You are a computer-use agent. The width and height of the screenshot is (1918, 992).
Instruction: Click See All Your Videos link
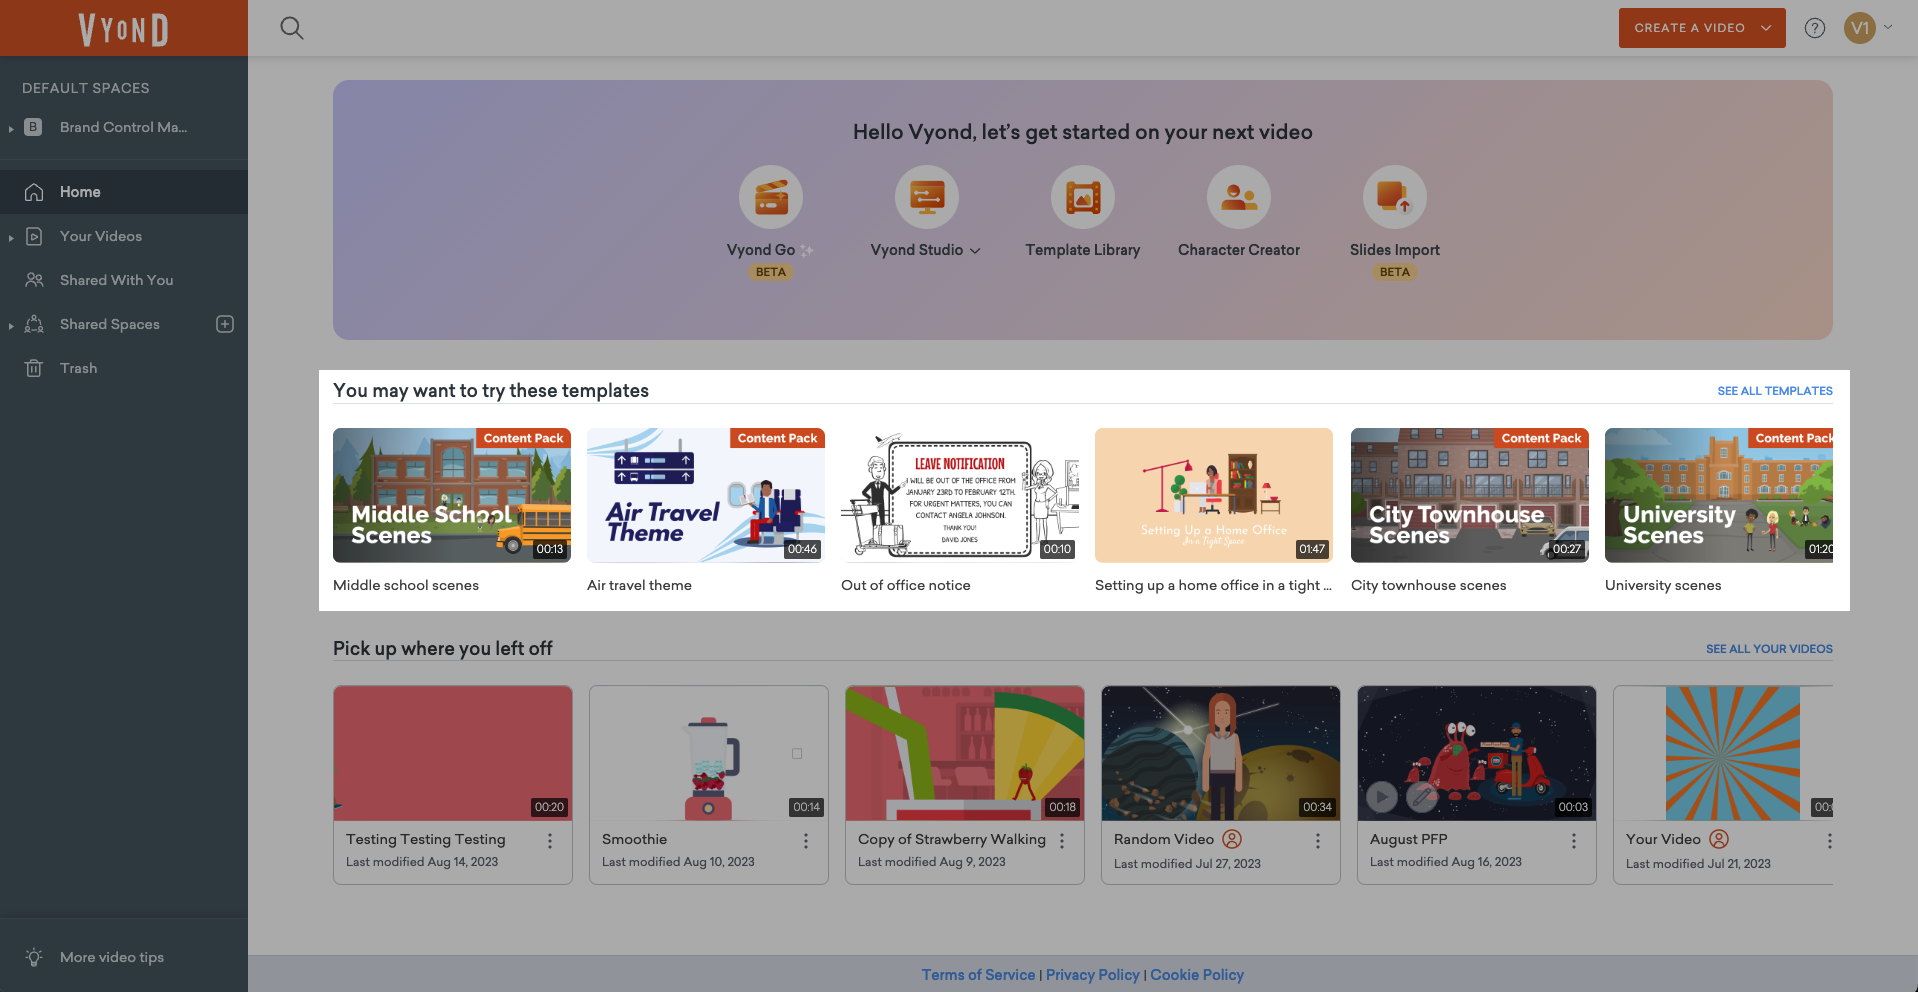pos(1769,649)
